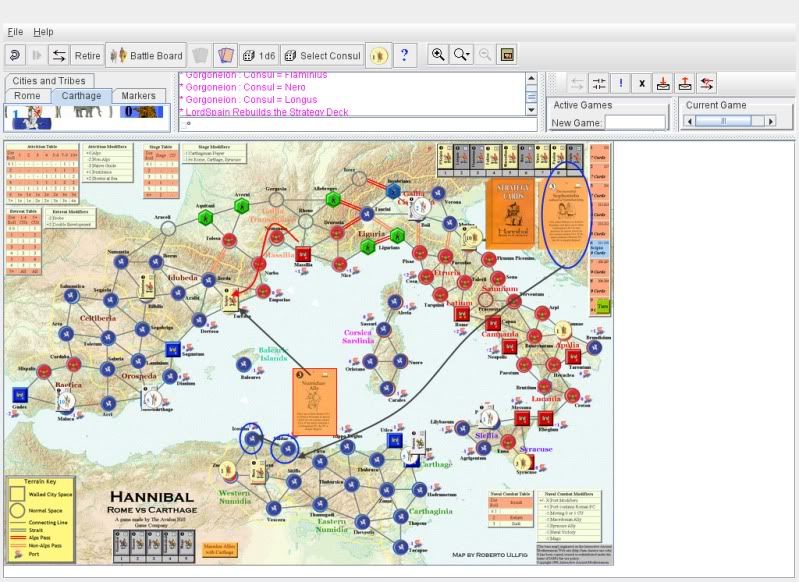Toggle the map overview window icon

(507, 55)
